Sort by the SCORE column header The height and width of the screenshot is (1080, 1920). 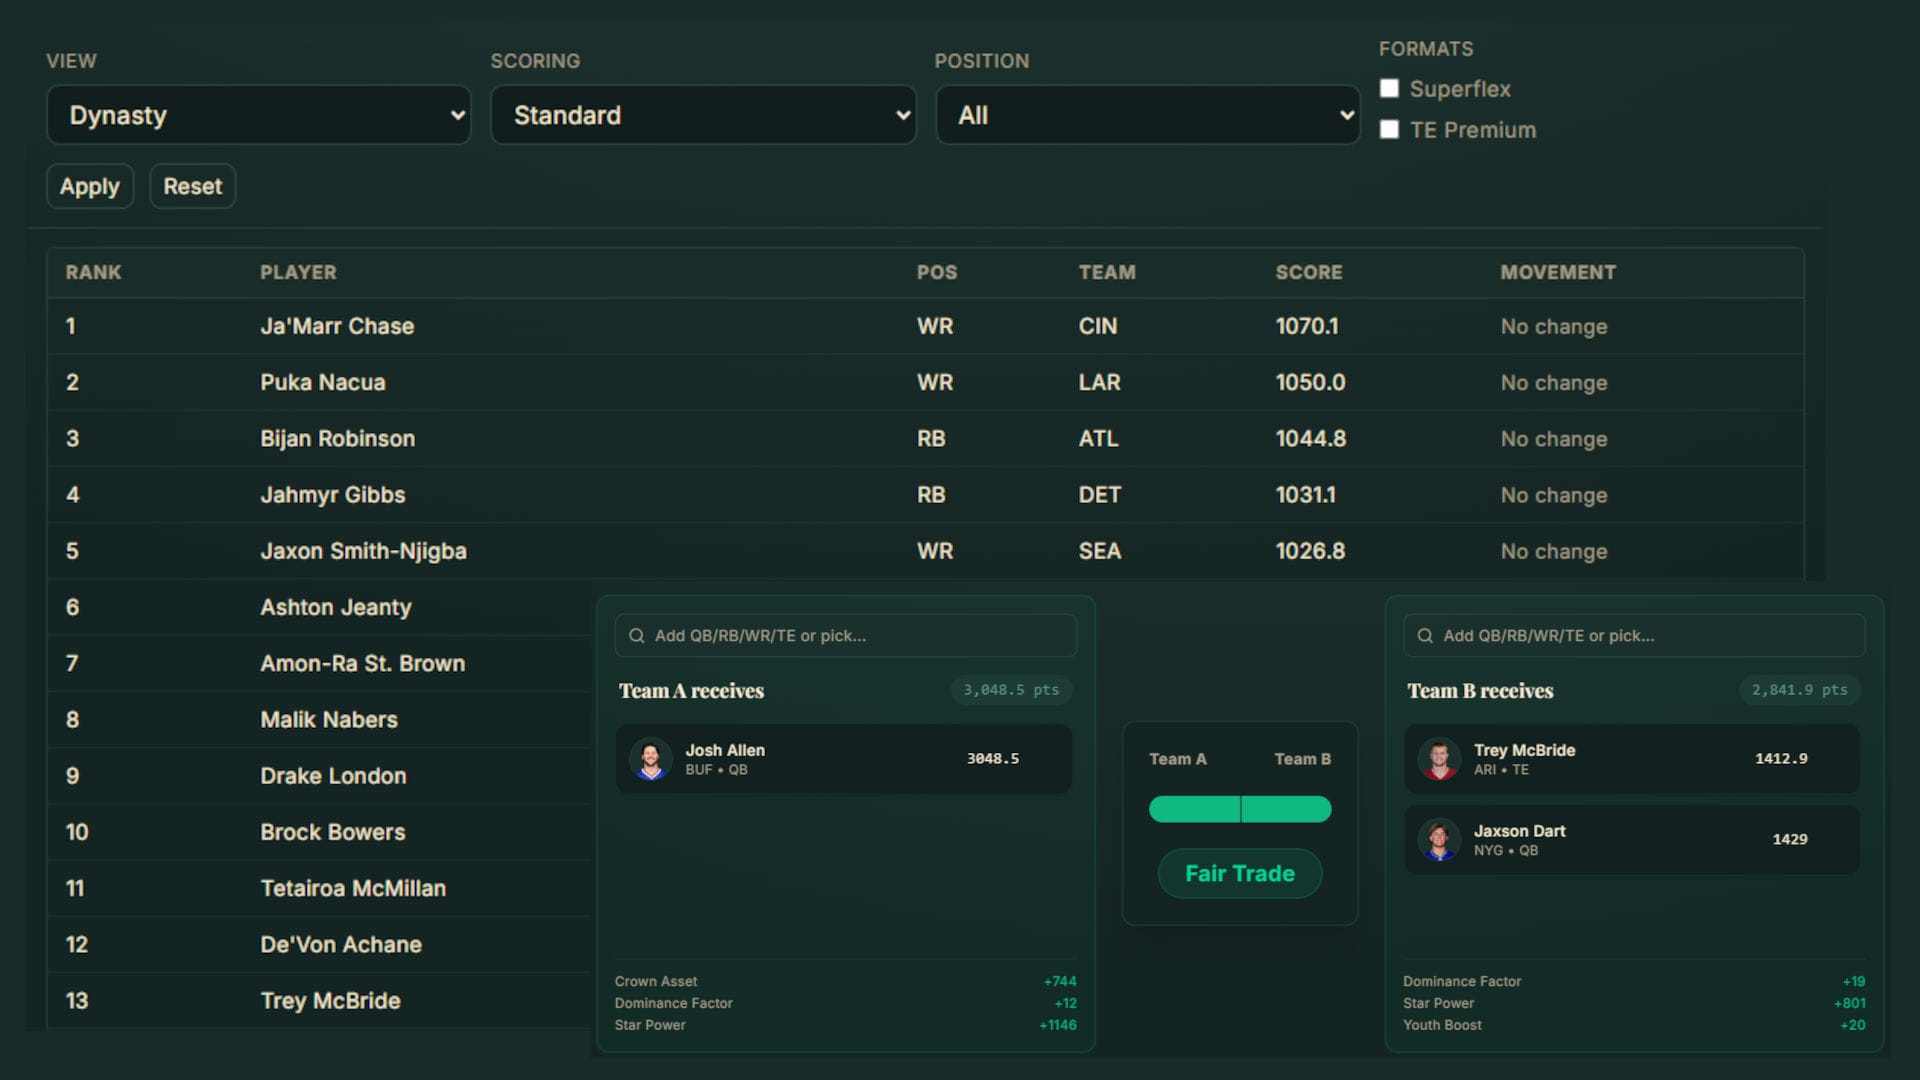pos(1309,272)
